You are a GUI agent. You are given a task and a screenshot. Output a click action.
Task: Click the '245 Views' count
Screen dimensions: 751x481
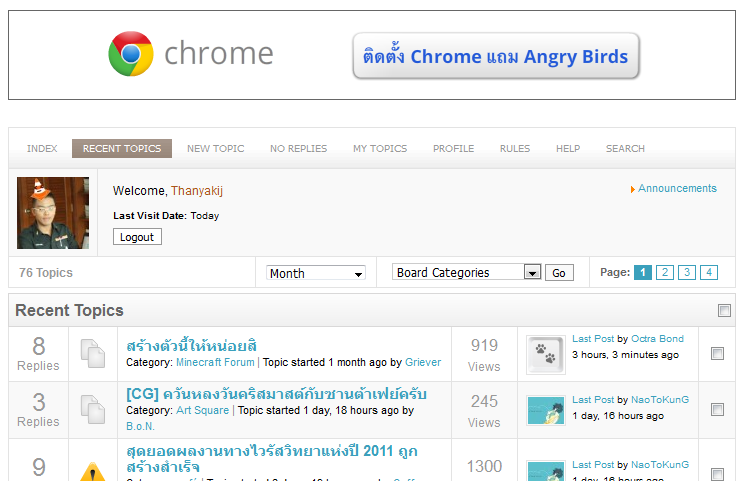(484, 411)
